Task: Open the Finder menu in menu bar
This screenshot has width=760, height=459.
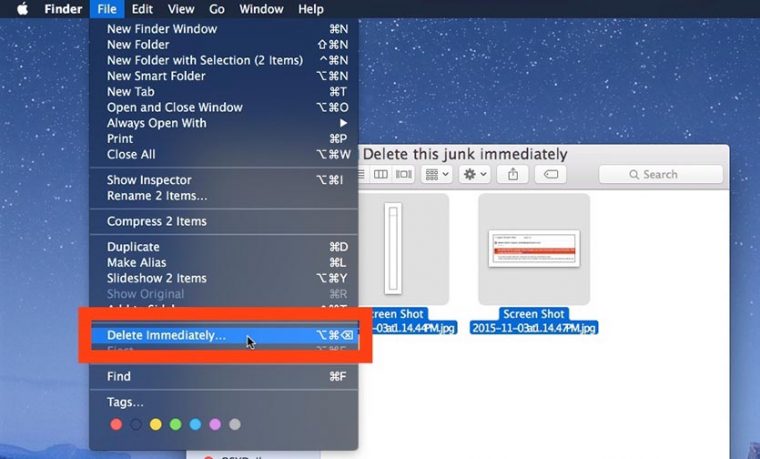Action: (63, 9)
